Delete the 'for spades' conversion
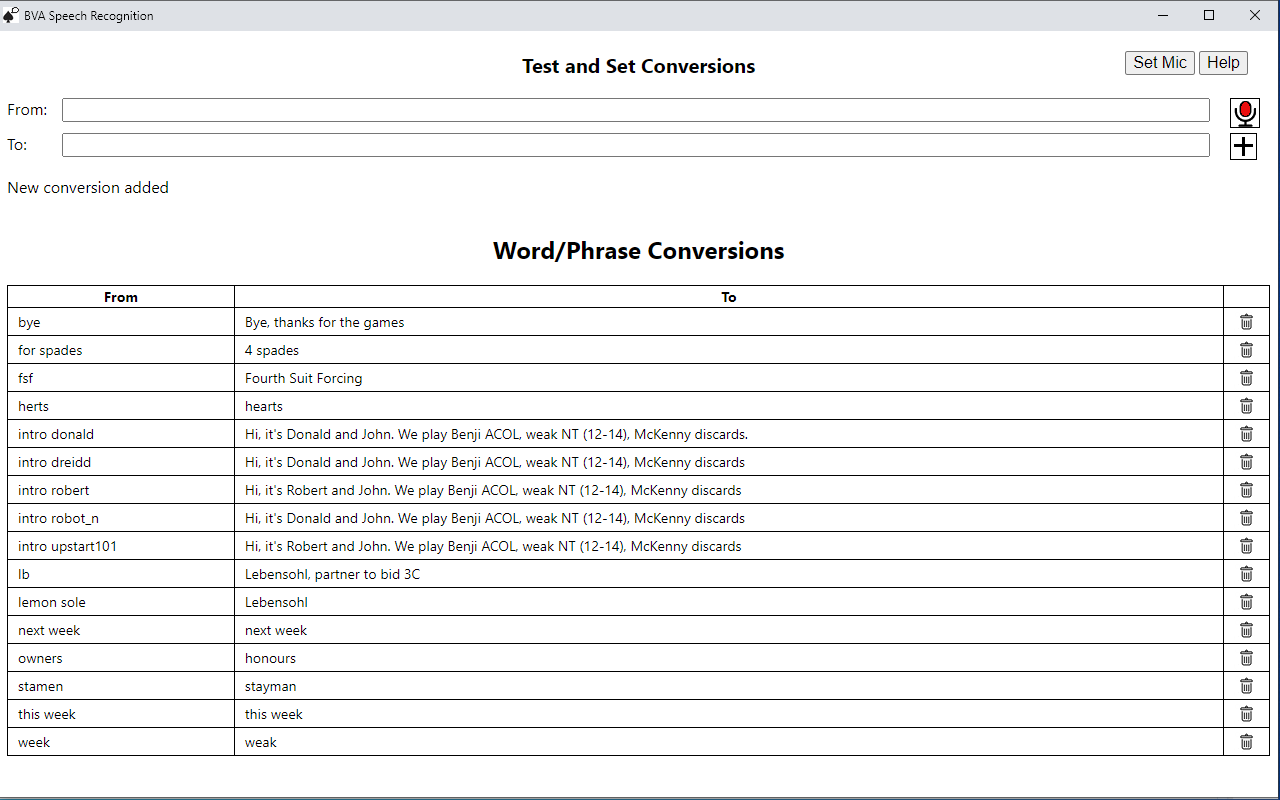 (x=1246, y=350)
